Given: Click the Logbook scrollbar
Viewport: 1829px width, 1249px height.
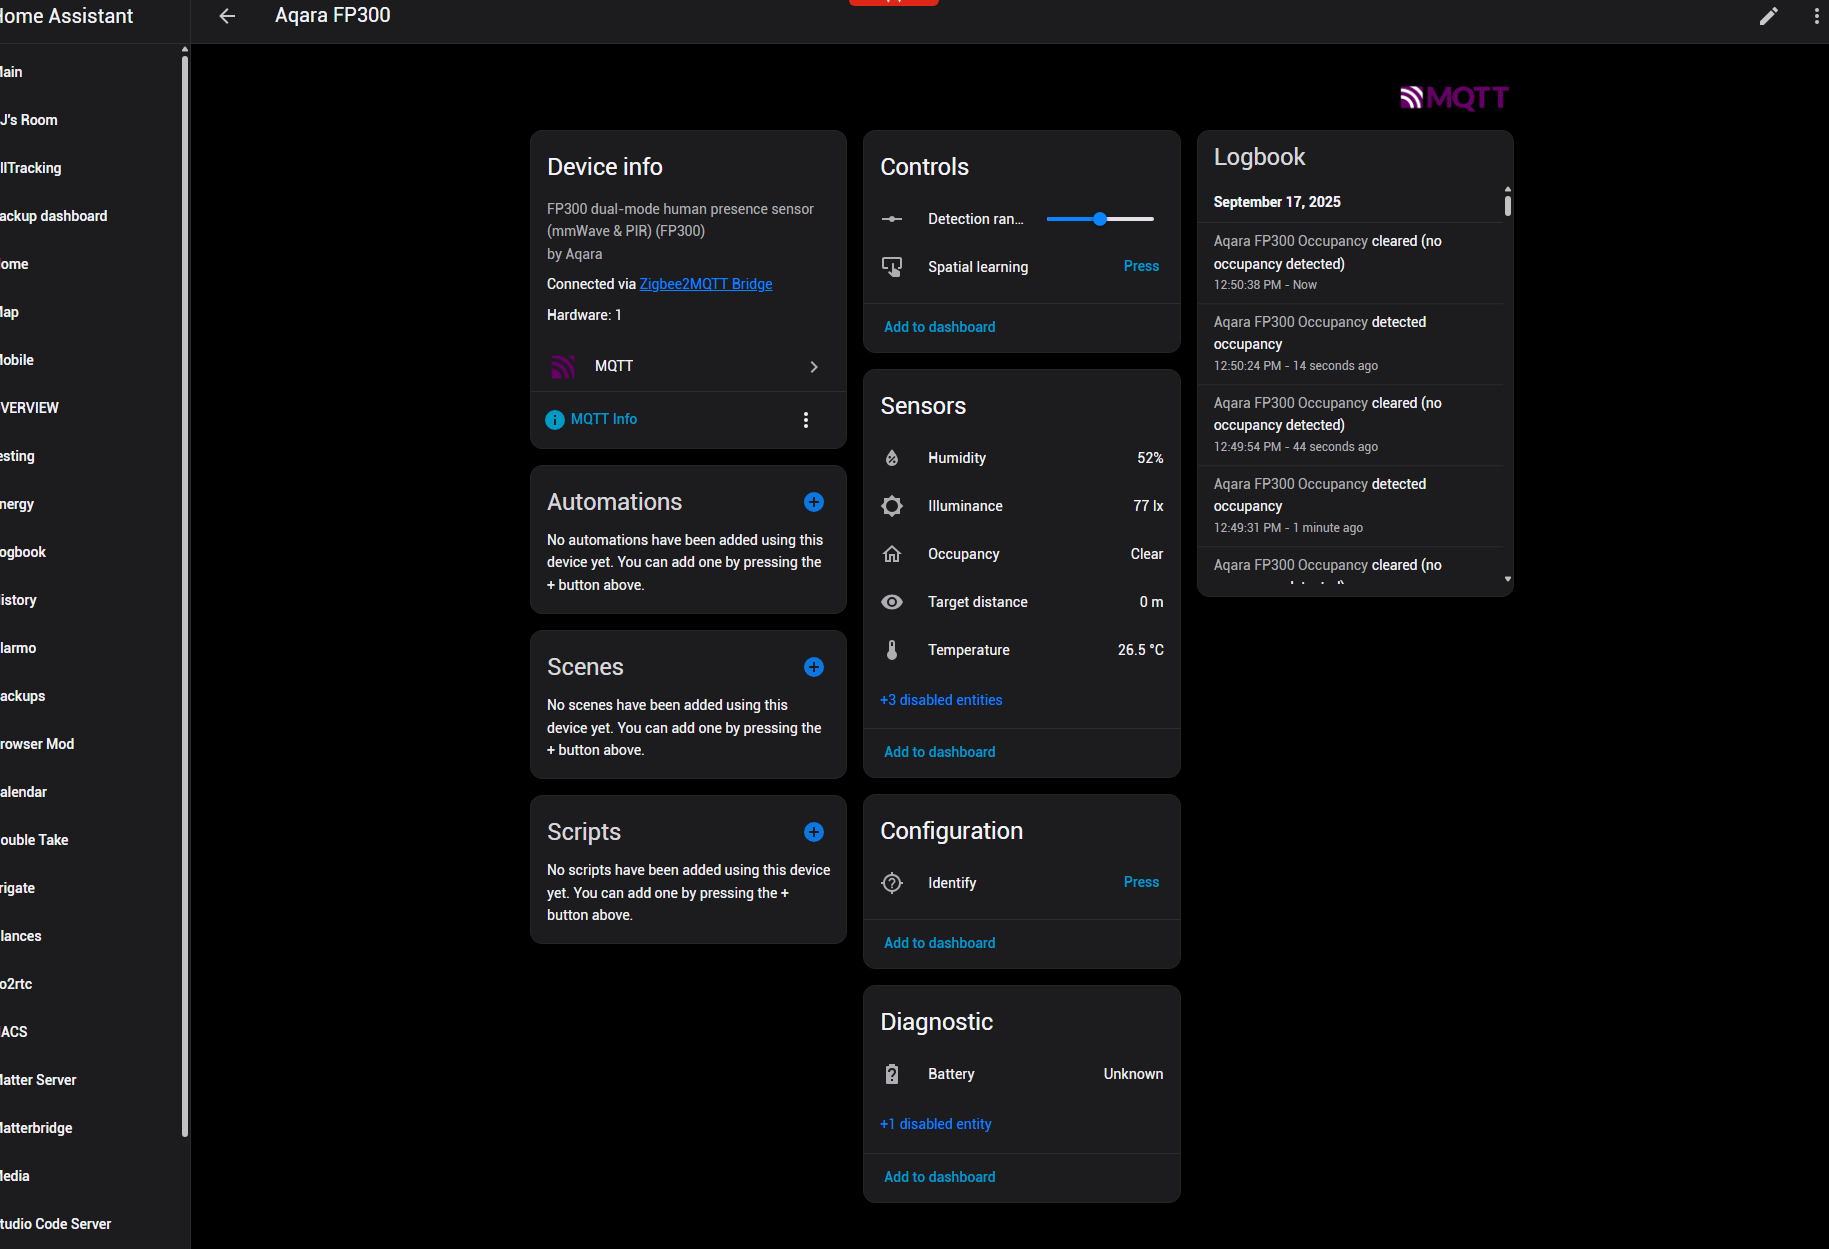Looking at the screenshot, I should [1507, 202].
